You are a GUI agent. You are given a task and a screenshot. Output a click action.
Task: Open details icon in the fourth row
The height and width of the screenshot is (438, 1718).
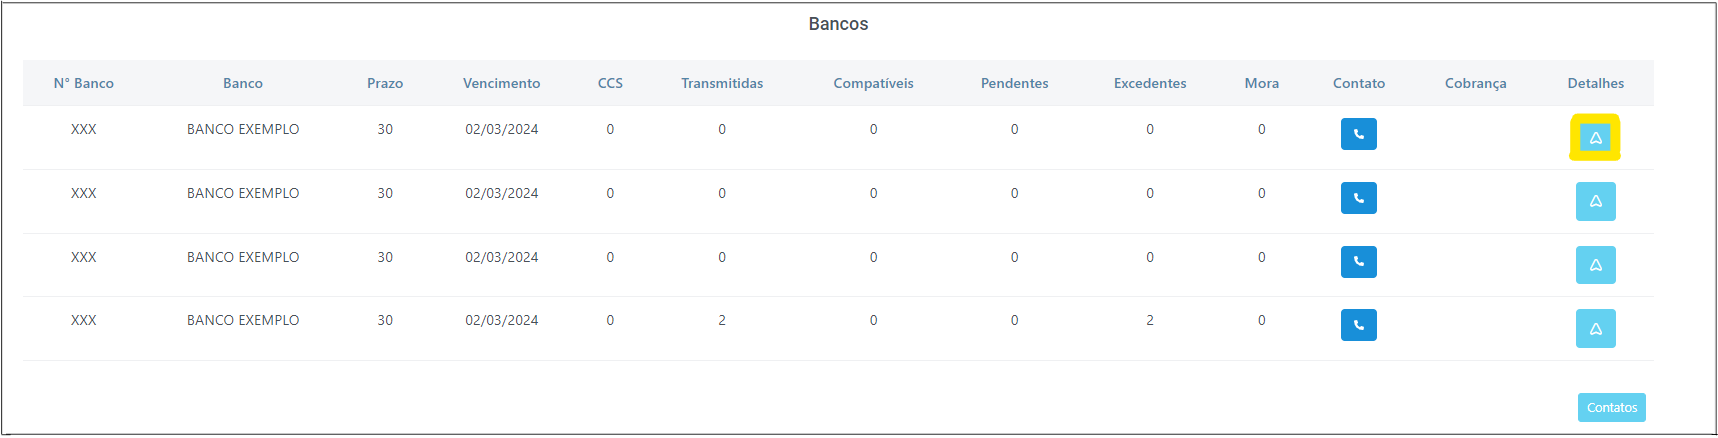[x=1595, y=328]
